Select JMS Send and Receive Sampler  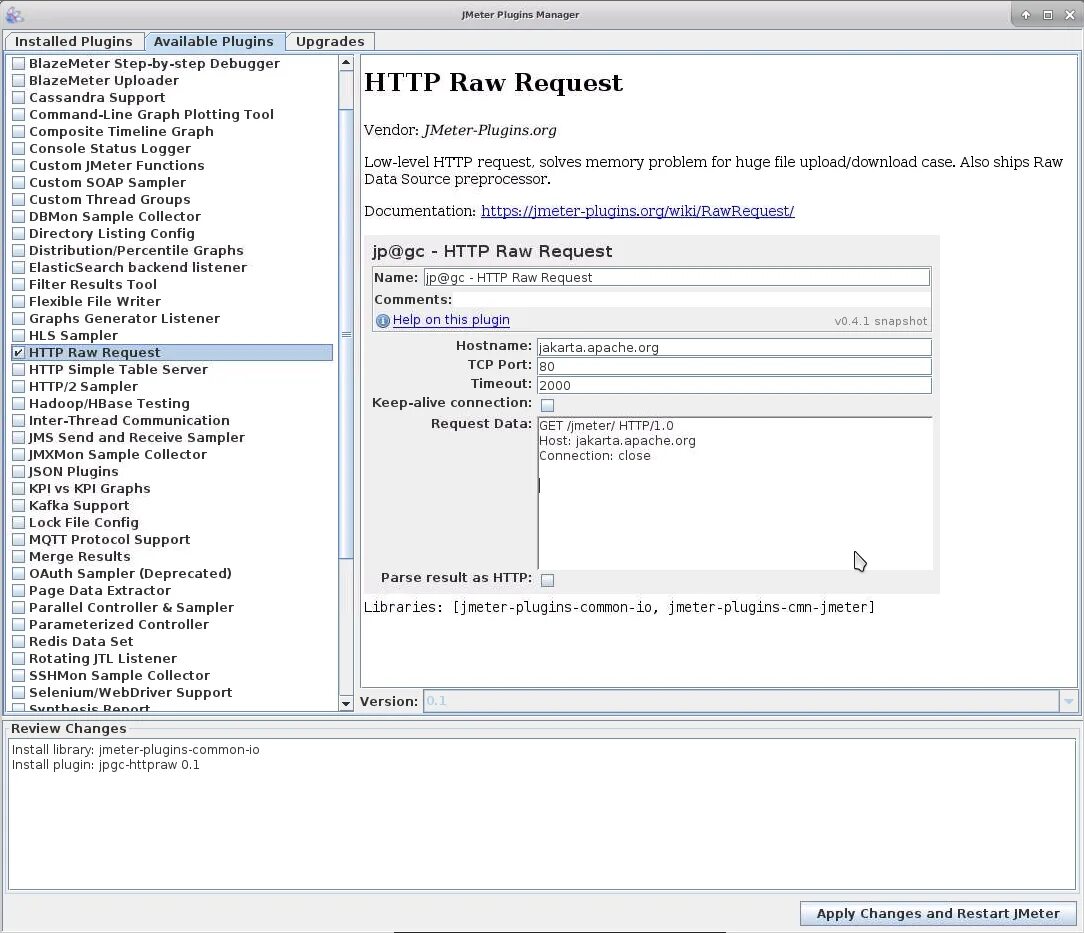(x=137, y=437)
